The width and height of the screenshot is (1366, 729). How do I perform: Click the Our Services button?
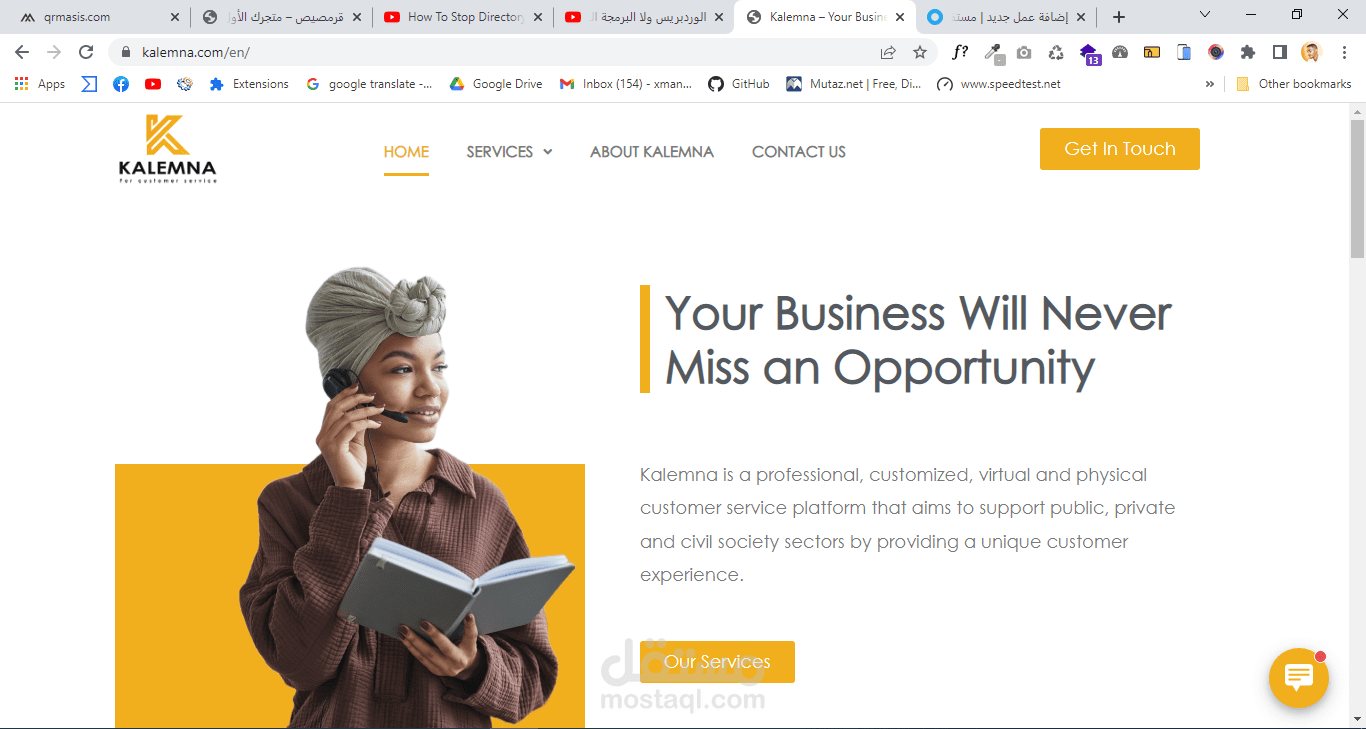pos(717,662)
